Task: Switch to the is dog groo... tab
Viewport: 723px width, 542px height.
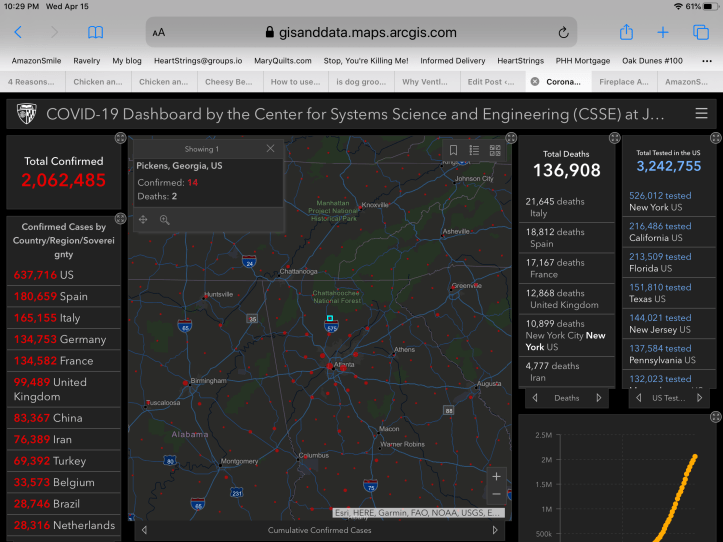Action: click(361, 82)
